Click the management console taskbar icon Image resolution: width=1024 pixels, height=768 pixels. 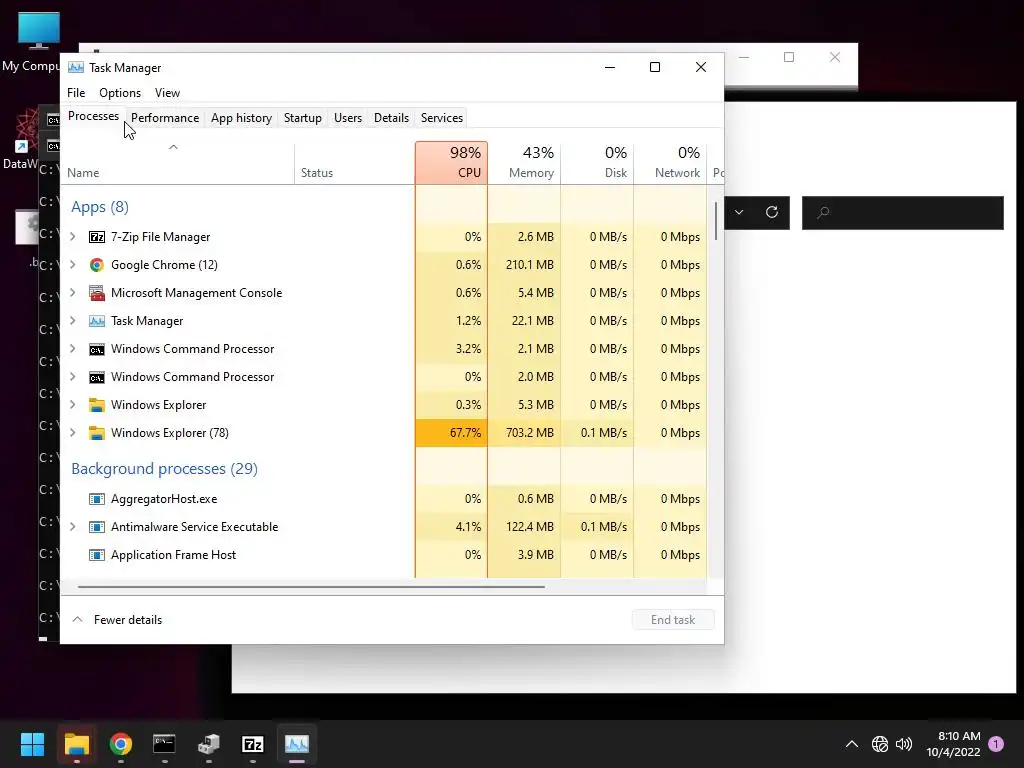point(209,744)
